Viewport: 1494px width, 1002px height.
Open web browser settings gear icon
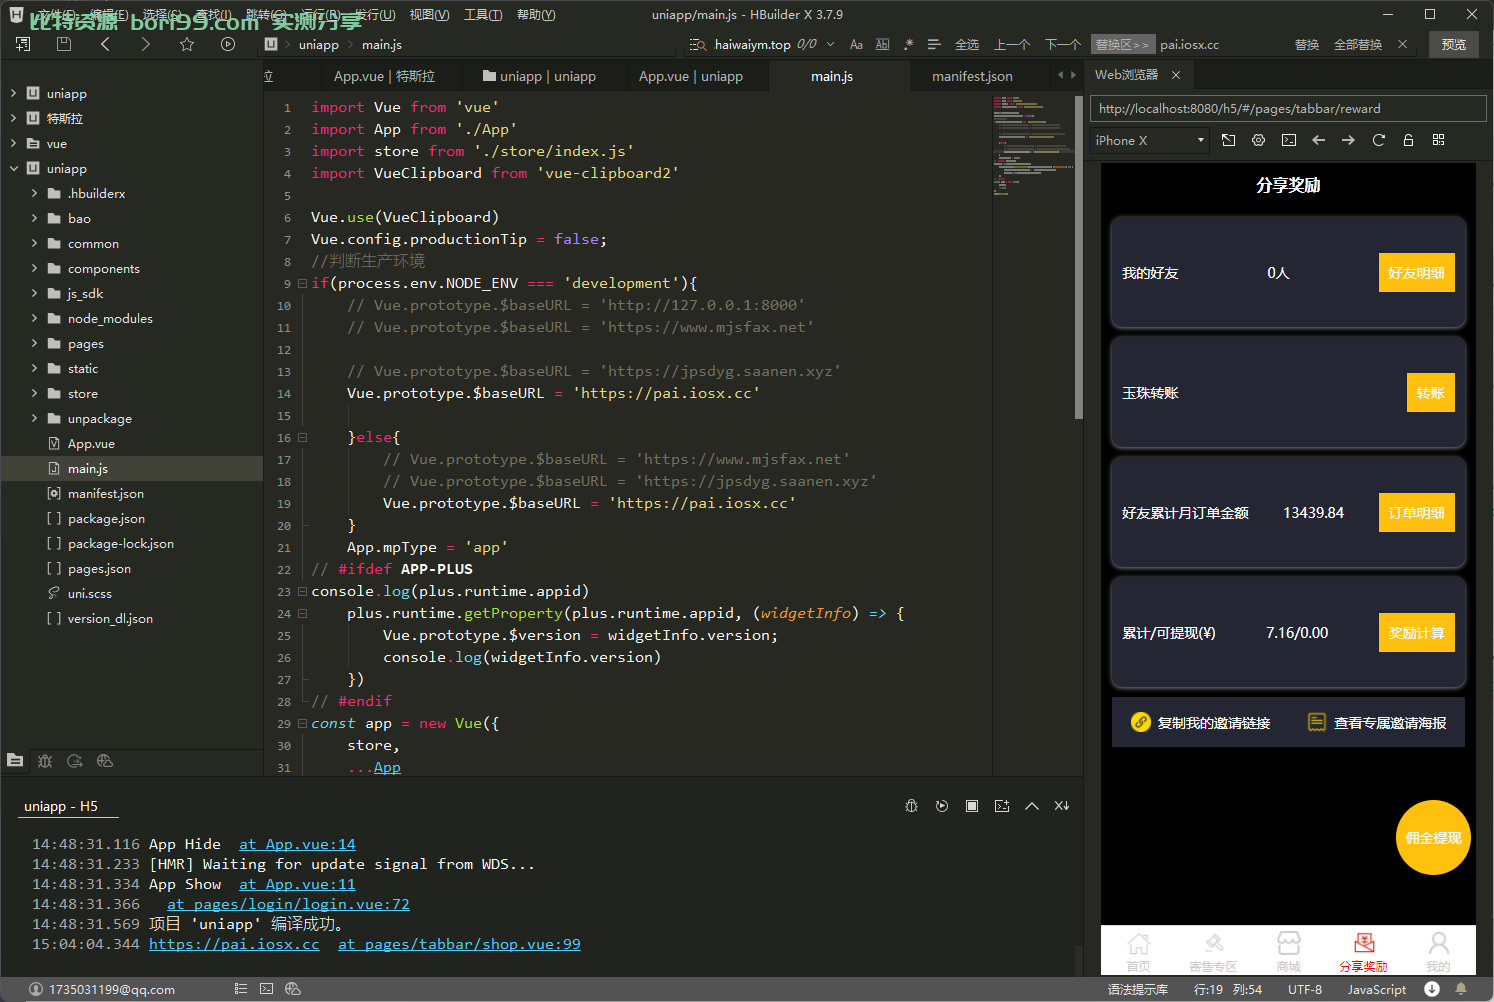[1259, 140]
